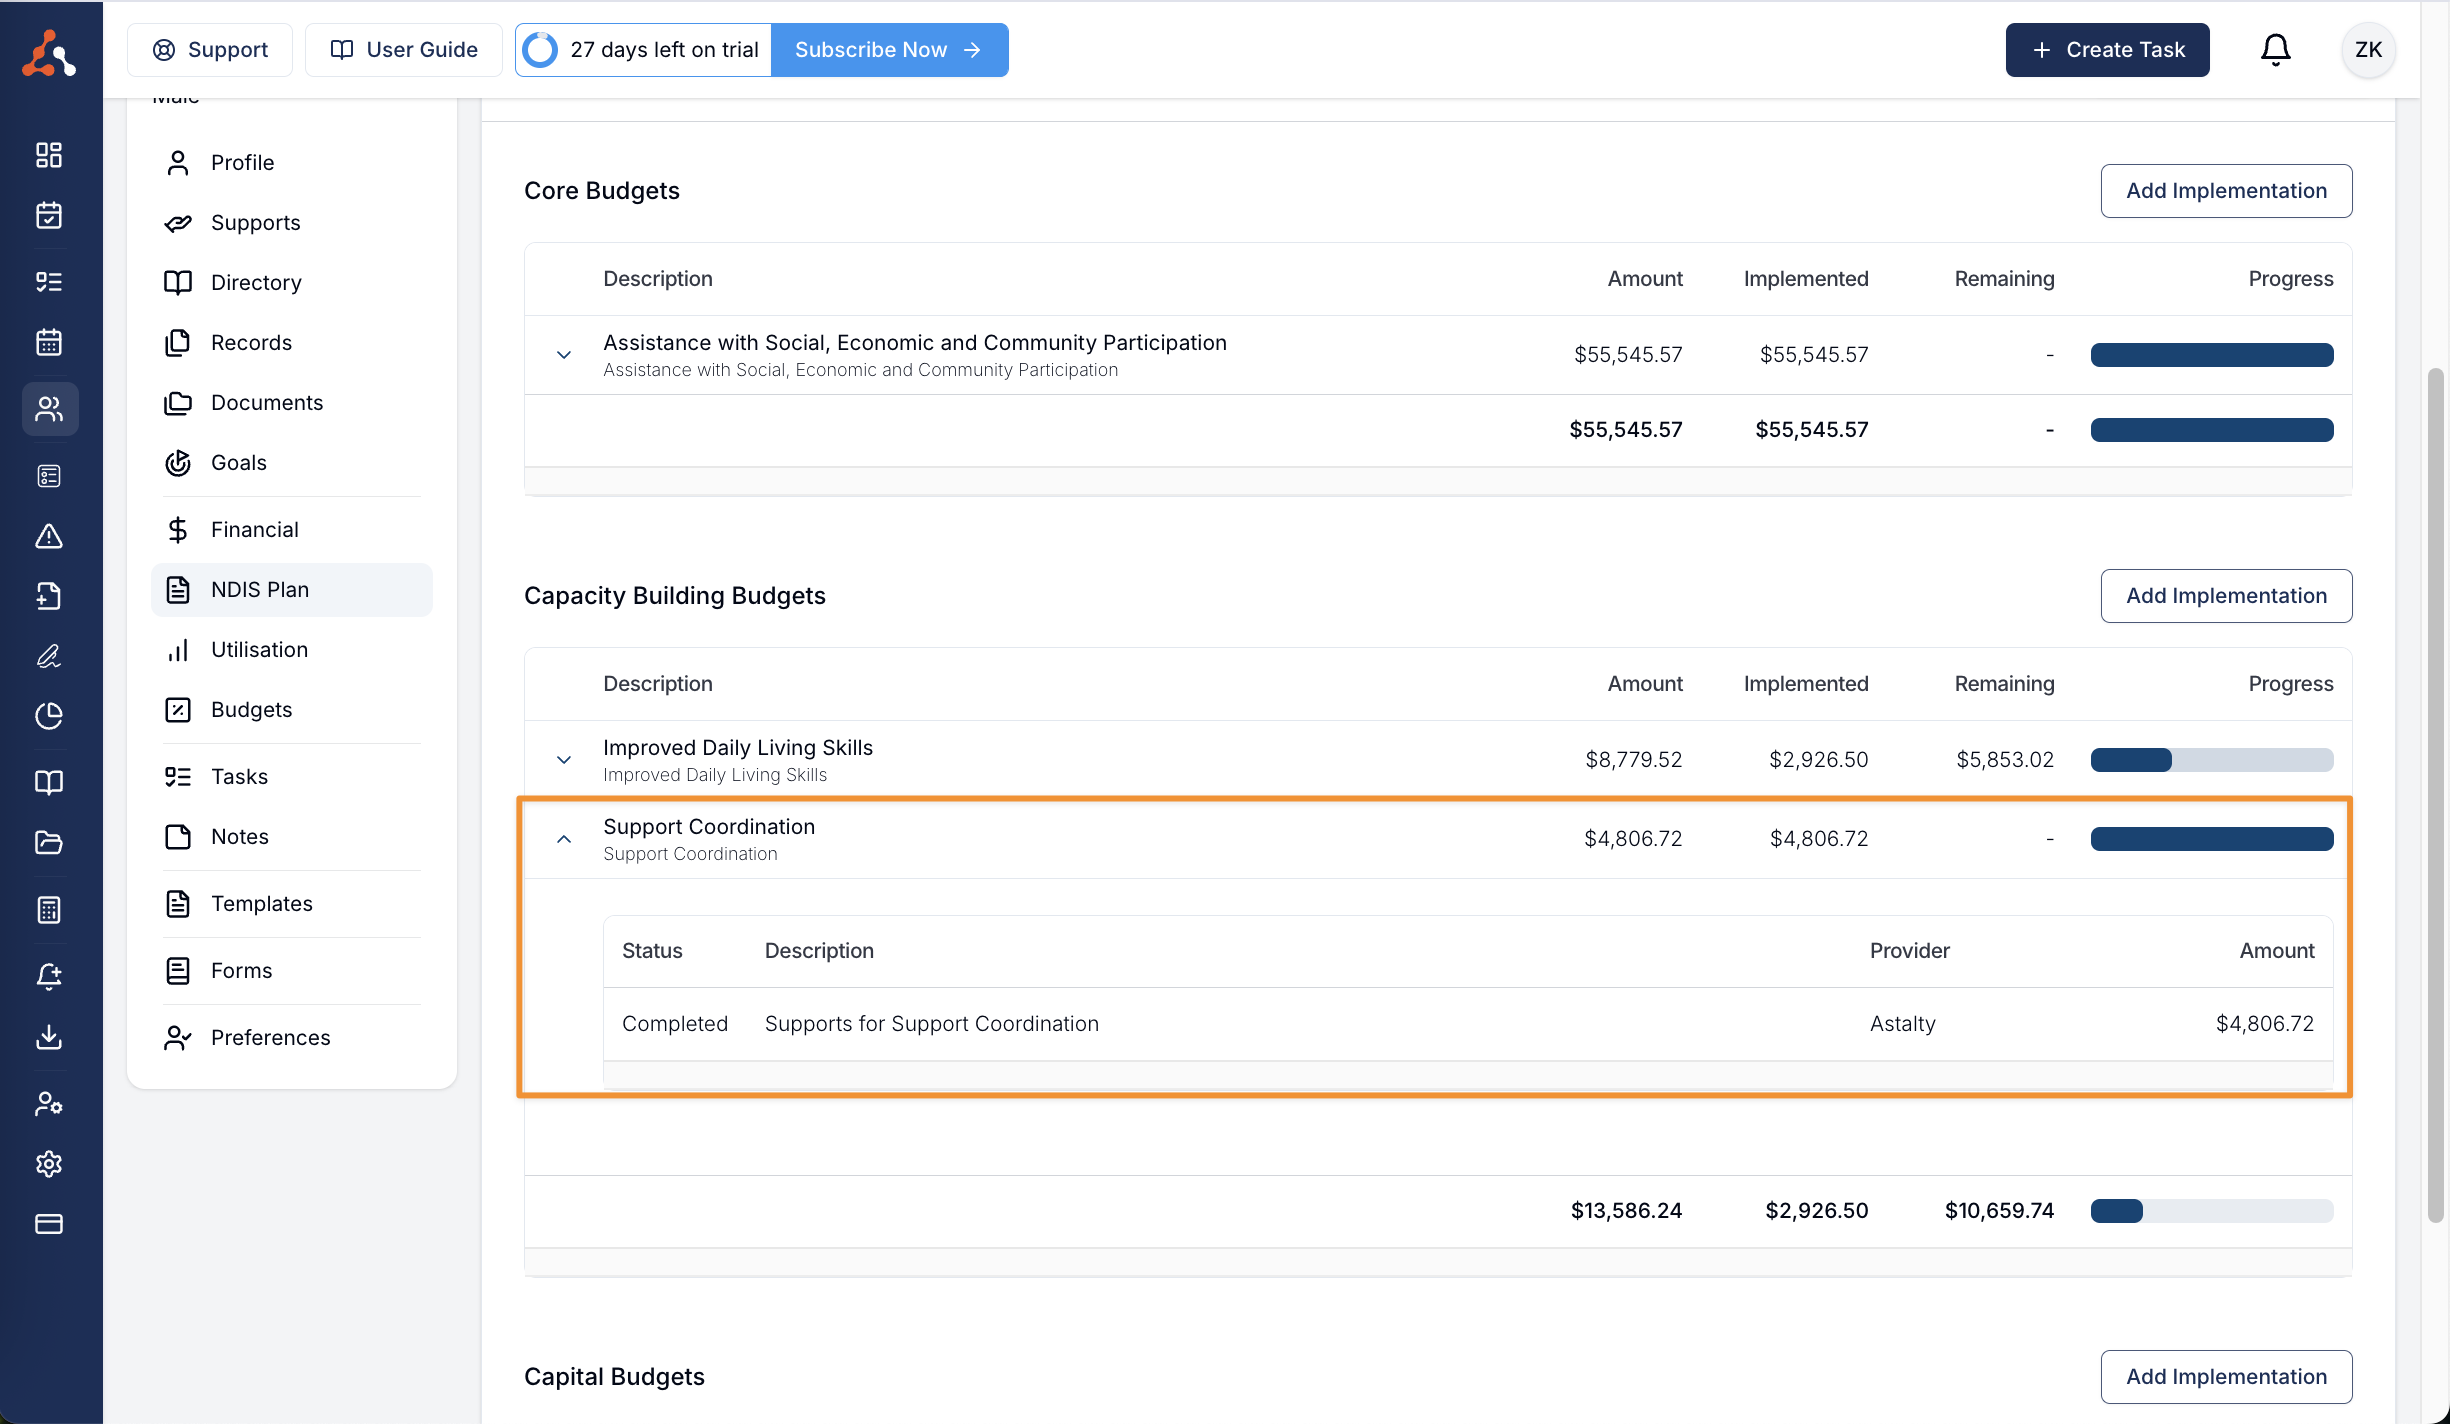This screenshot has height=1424, width=2450.
Task: Expand Assistance with Social, Economic row
Action: pyautogui.click(x=564, y=355)
